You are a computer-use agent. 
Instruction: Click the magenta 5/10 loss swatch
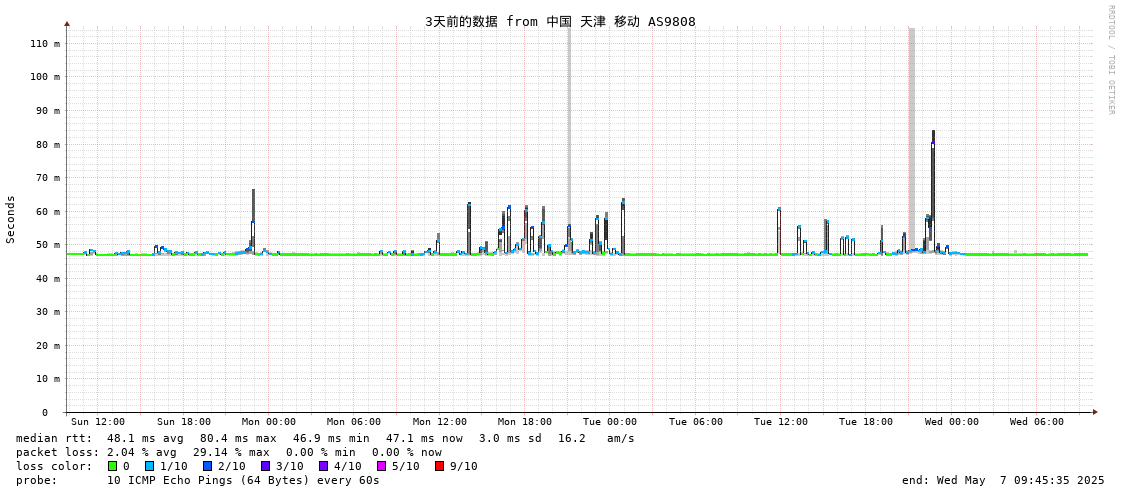(382, 466)
